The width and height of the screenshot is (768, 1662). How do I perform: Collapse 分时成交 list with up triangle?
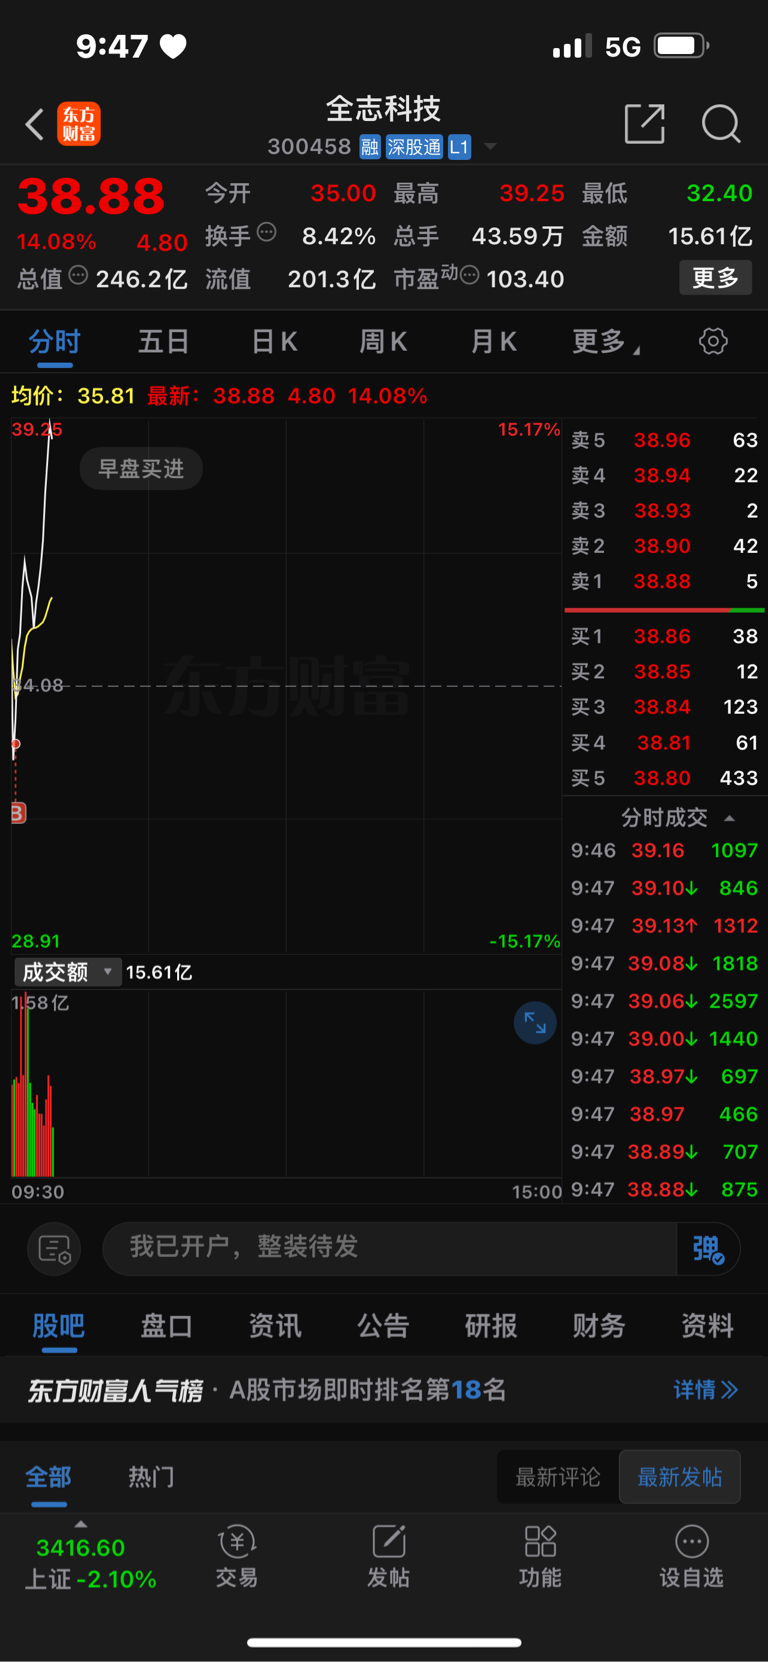click(730, 818)
